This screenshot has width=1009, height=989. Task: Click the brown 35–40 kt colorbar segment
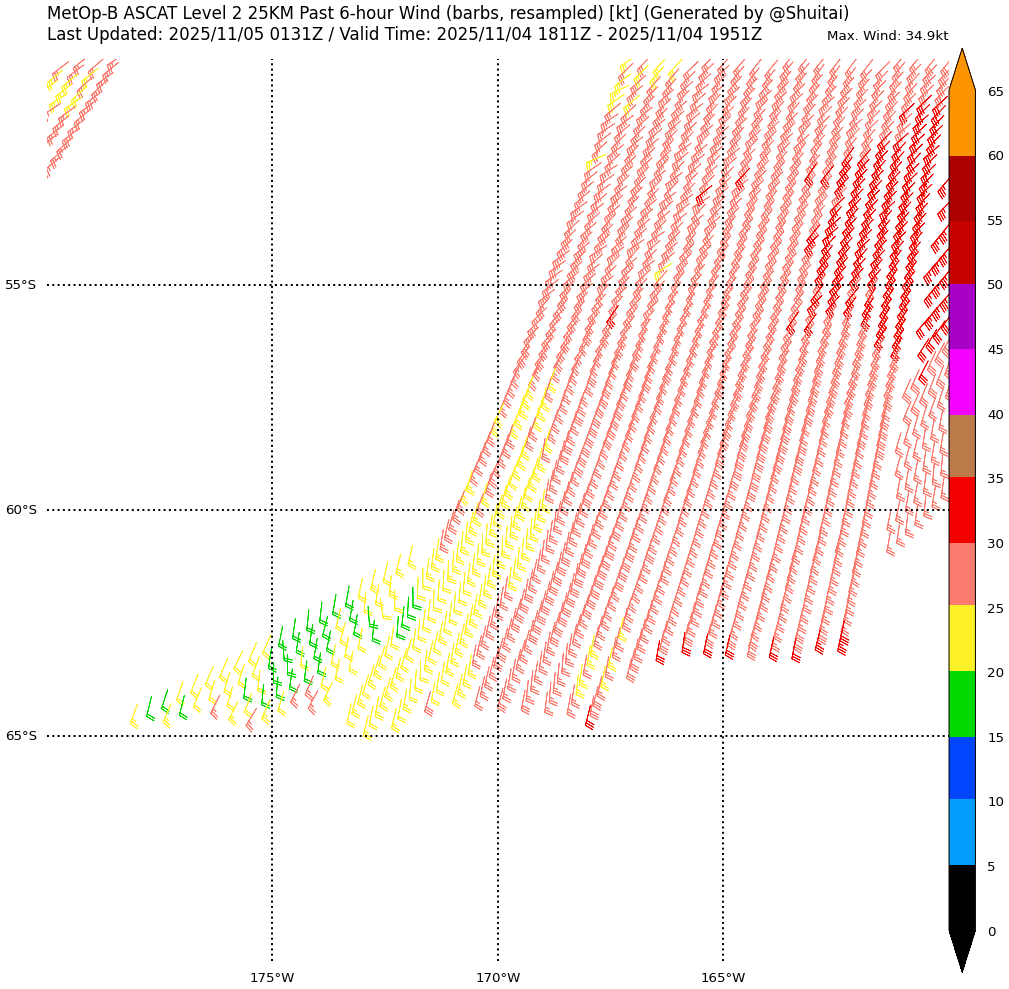[961, 446]
